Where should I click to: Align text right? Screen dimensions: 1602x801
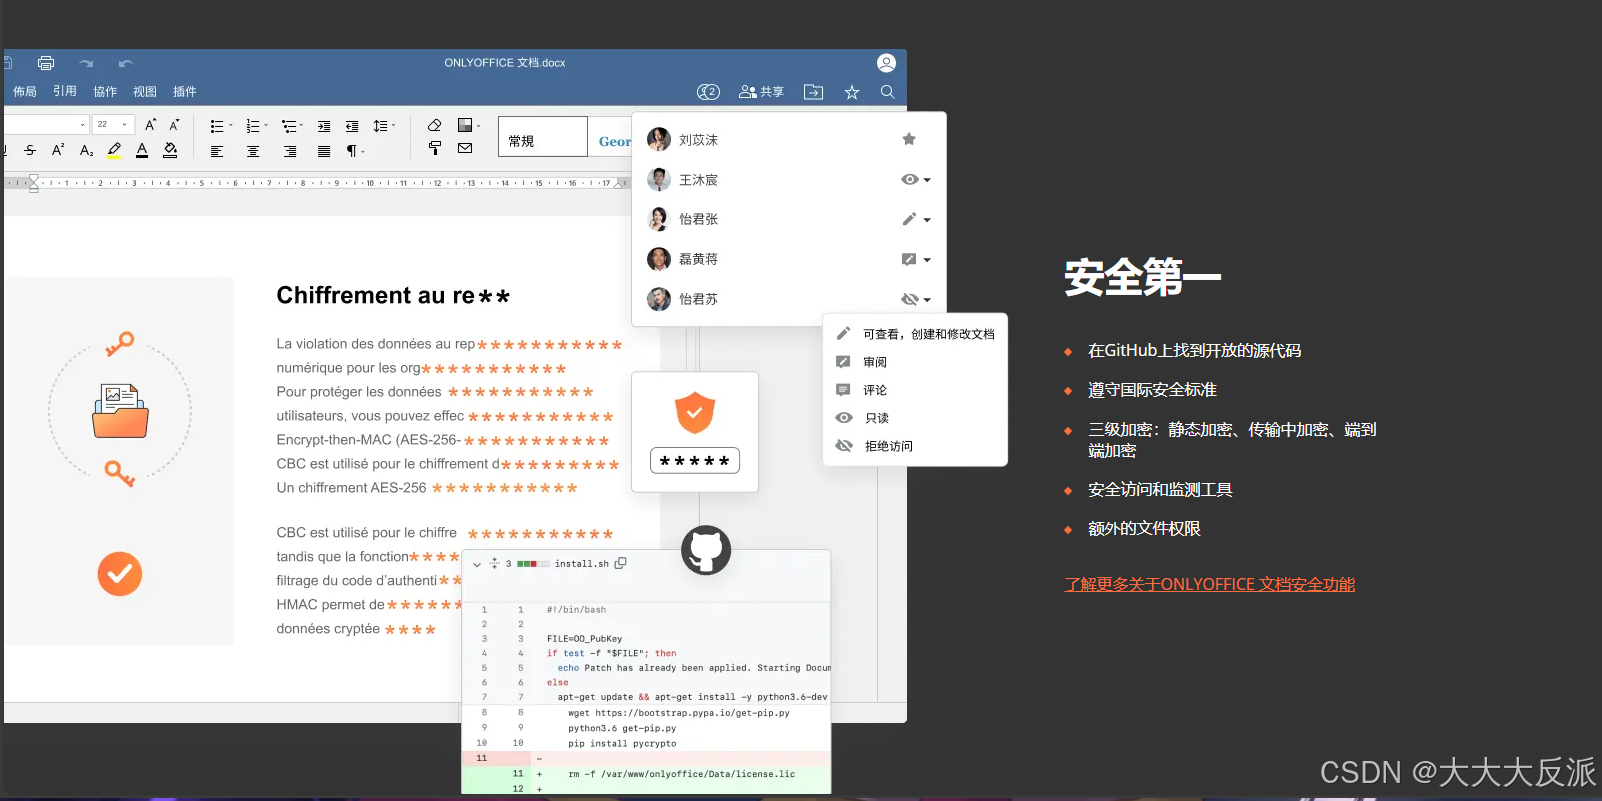290,151
